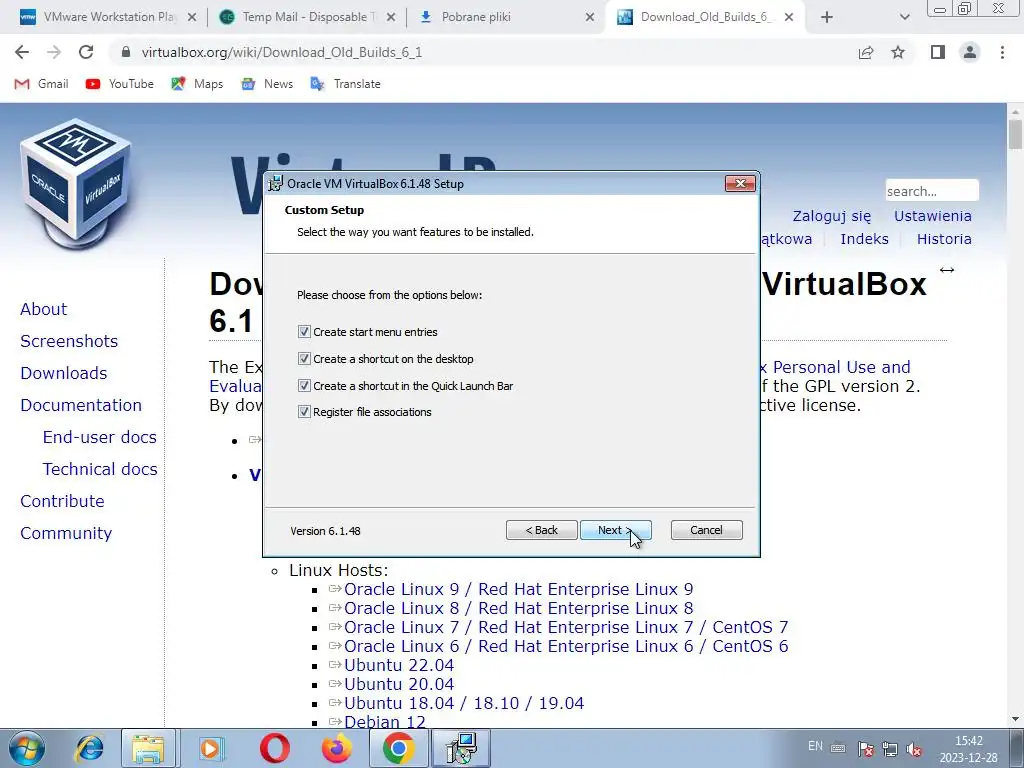Viewport: 1024px width, 768px height.
Task: Open About in sidebar
Action: pos(44,309)
